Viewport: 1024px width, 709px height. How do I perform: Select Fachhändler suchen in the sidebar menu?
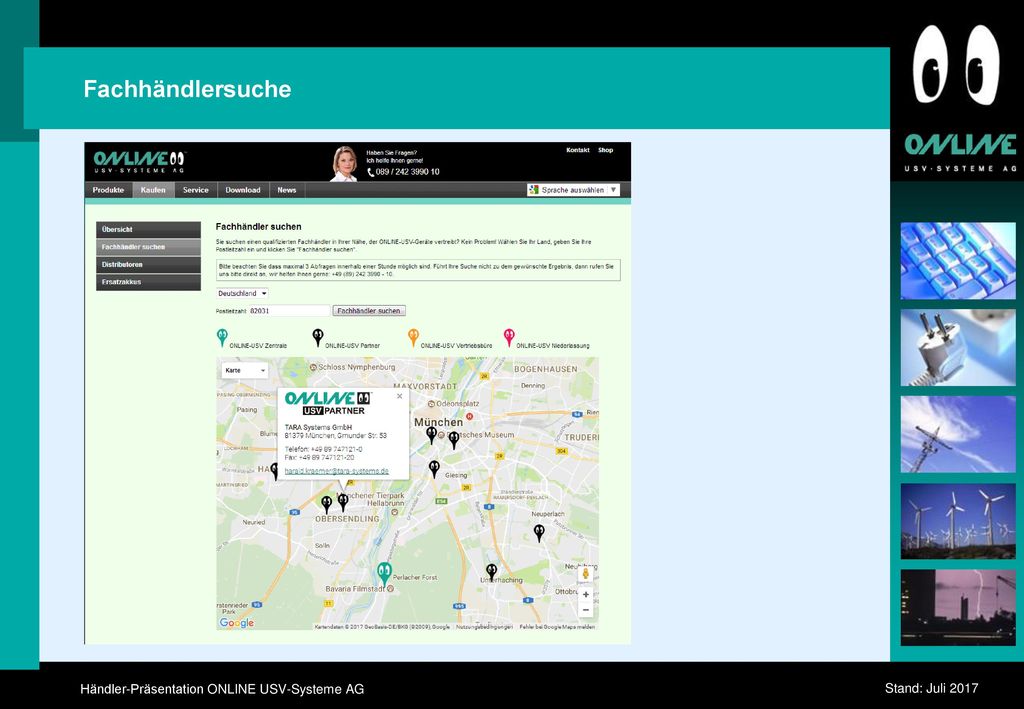(x=148, y=247)
